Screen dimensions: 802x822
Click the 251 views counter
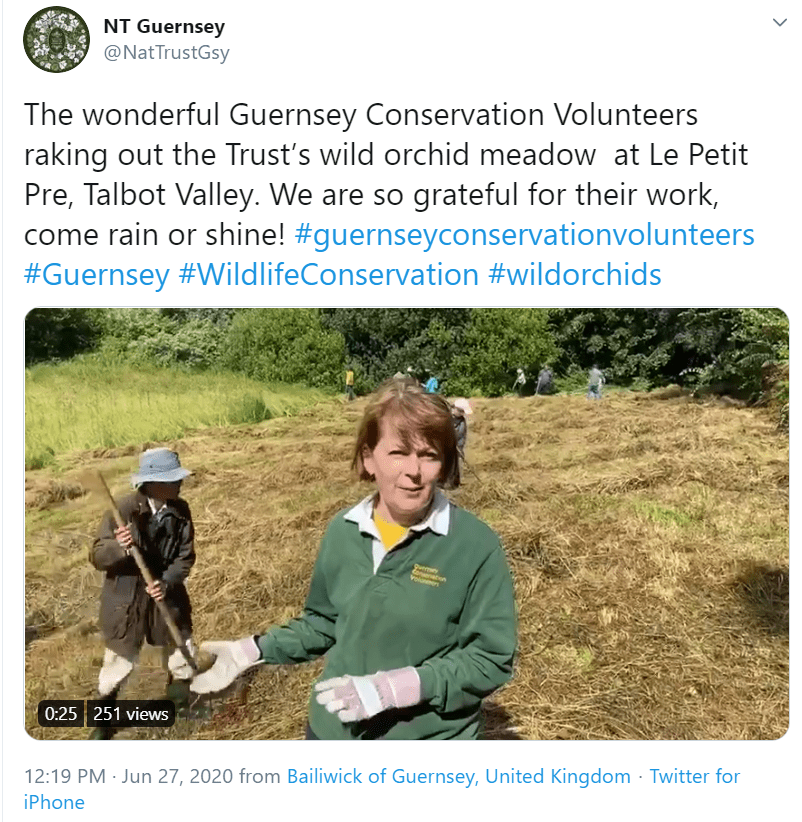(131, 714)
